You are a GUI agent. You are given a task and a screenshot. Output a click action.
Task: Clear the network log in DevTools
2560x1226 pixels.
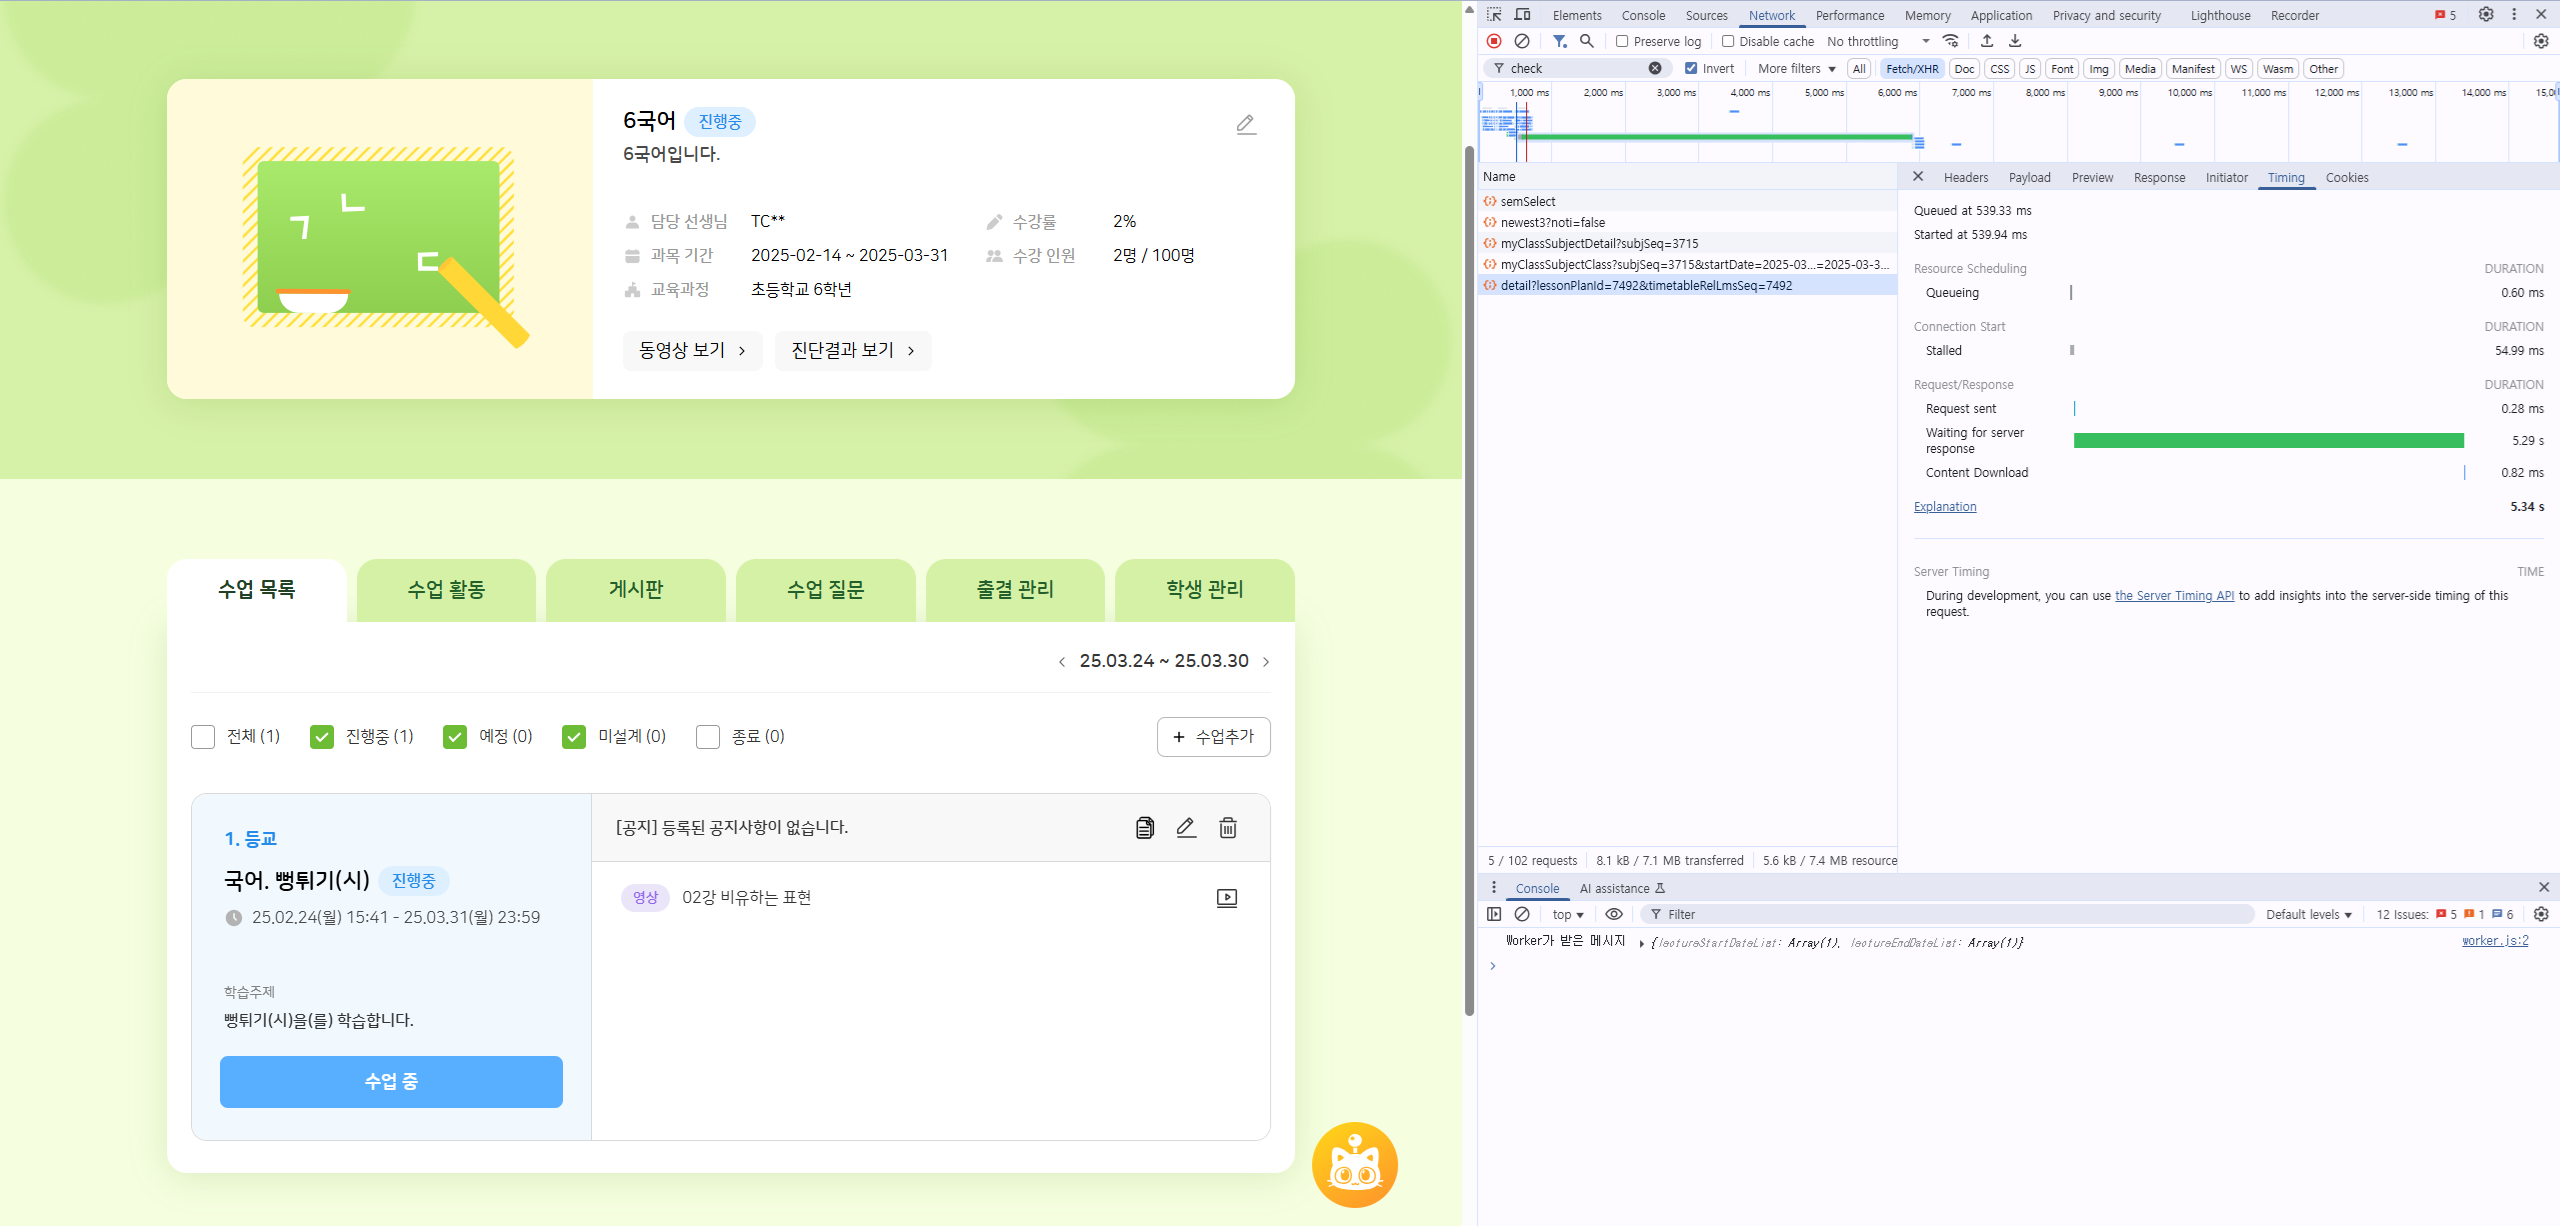pos(1521,41)
